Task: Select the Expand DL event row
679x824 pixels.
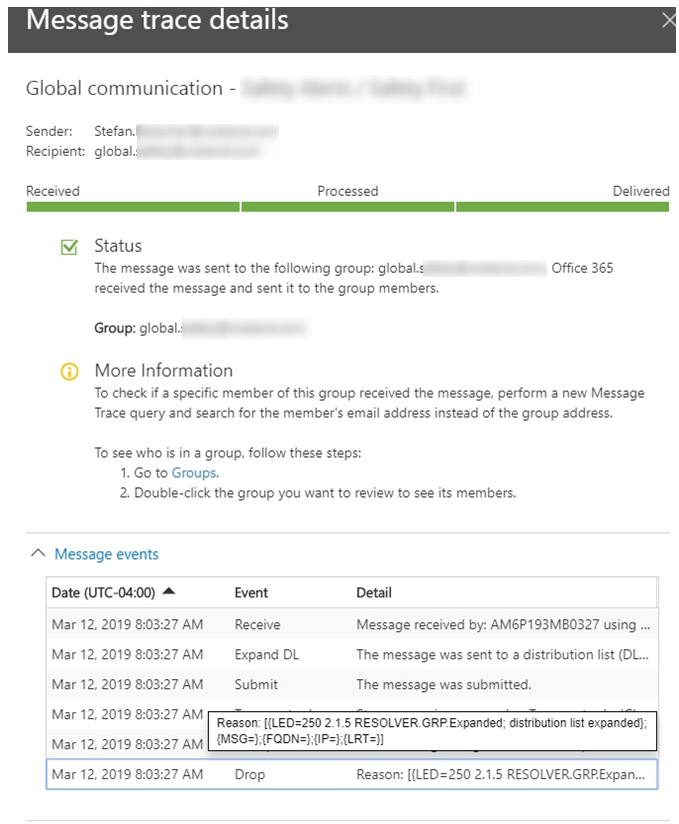Action: [350, 655]
